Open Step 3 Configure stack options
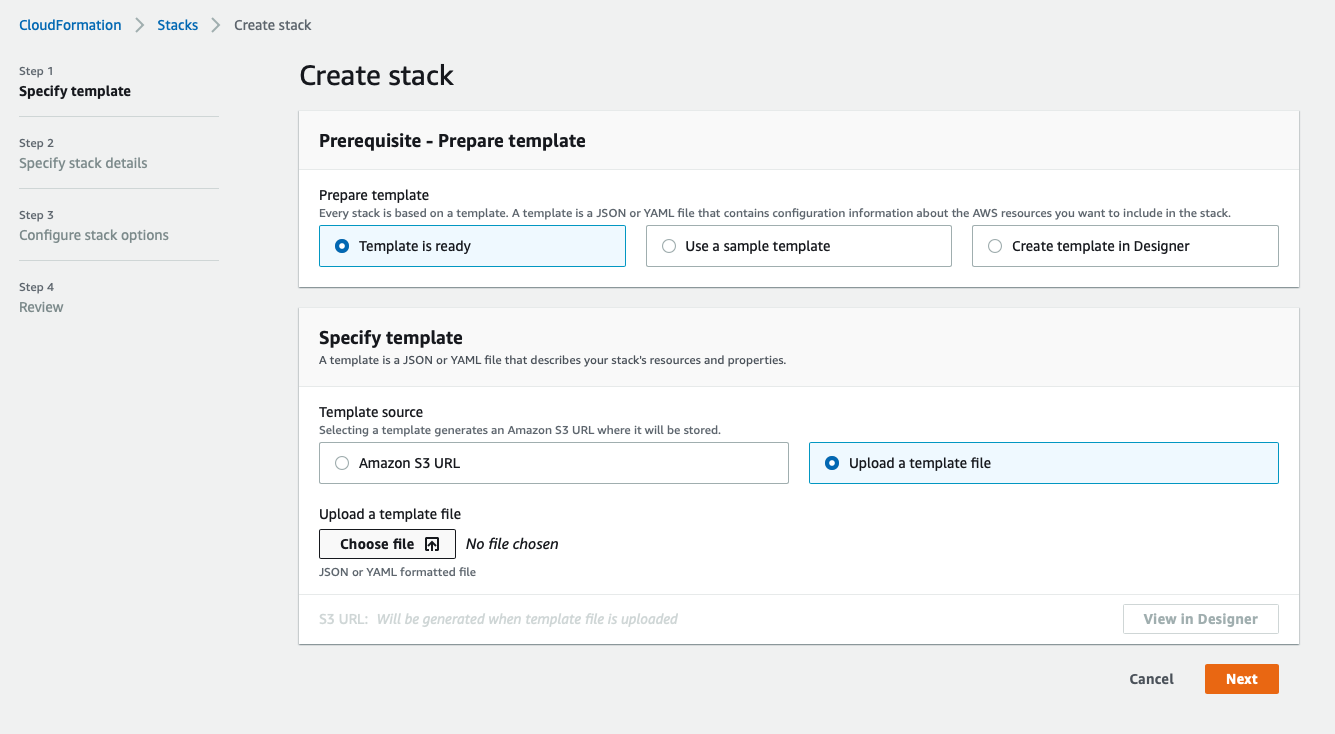 pyautogui.click(x=94, y=235)
